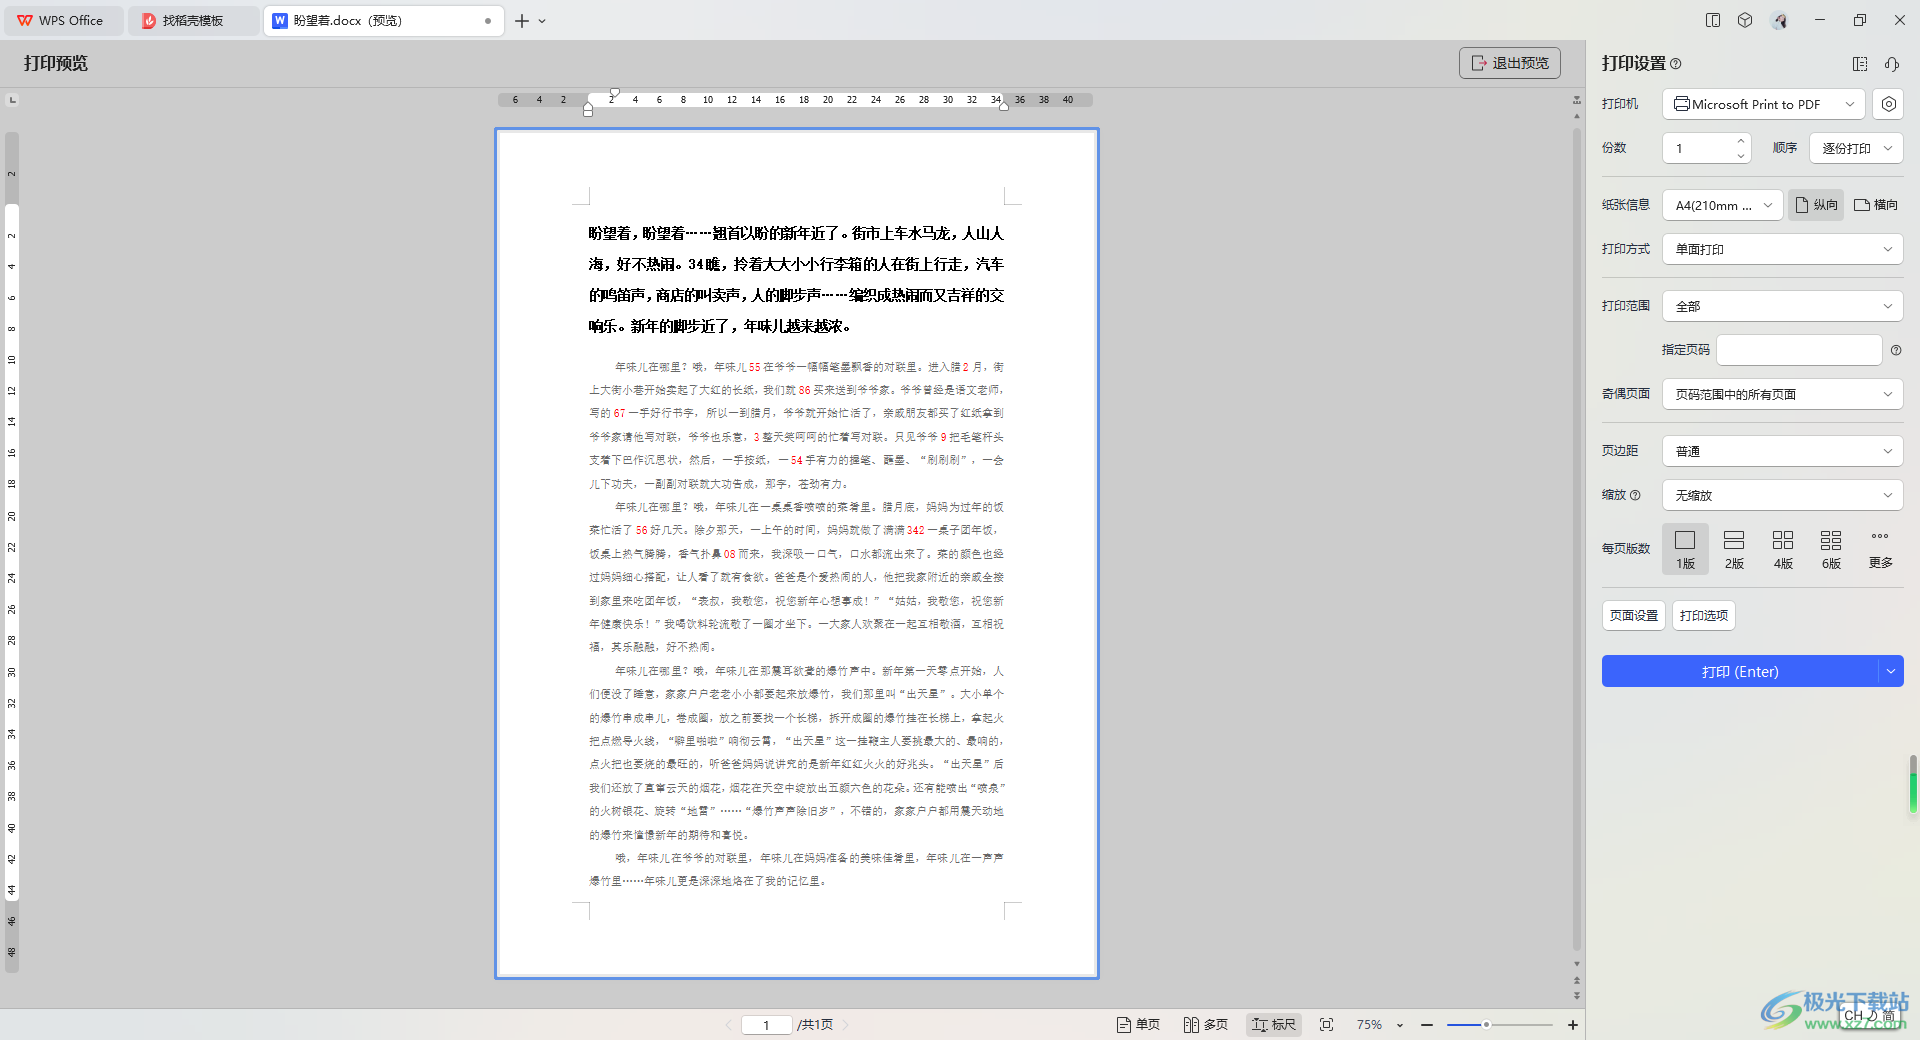Select 4 pages per sheet layout
The height and width of the screenshot is (1040, 1920).
point(1783,549)
